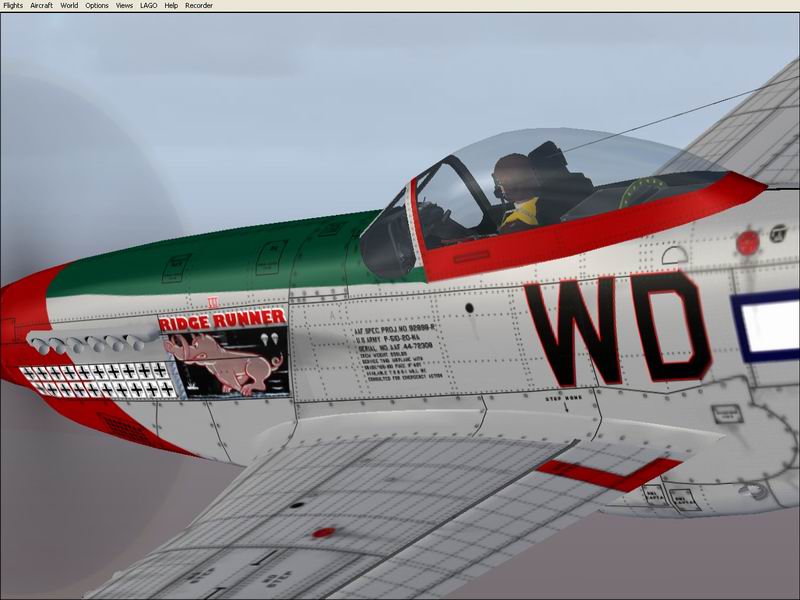Screen dimensions: 800x600
Task: Open the Recorder menu
Action: 199,6
